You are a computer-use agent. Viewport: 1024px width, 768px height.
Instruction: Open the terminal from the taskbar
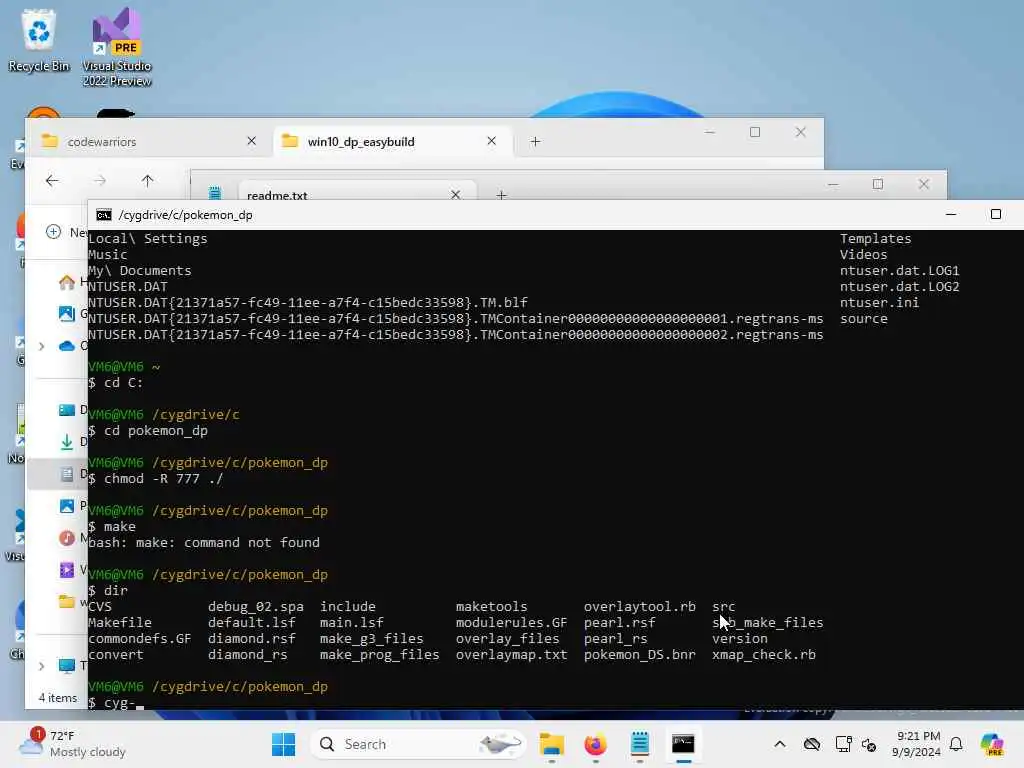(683, 744)
